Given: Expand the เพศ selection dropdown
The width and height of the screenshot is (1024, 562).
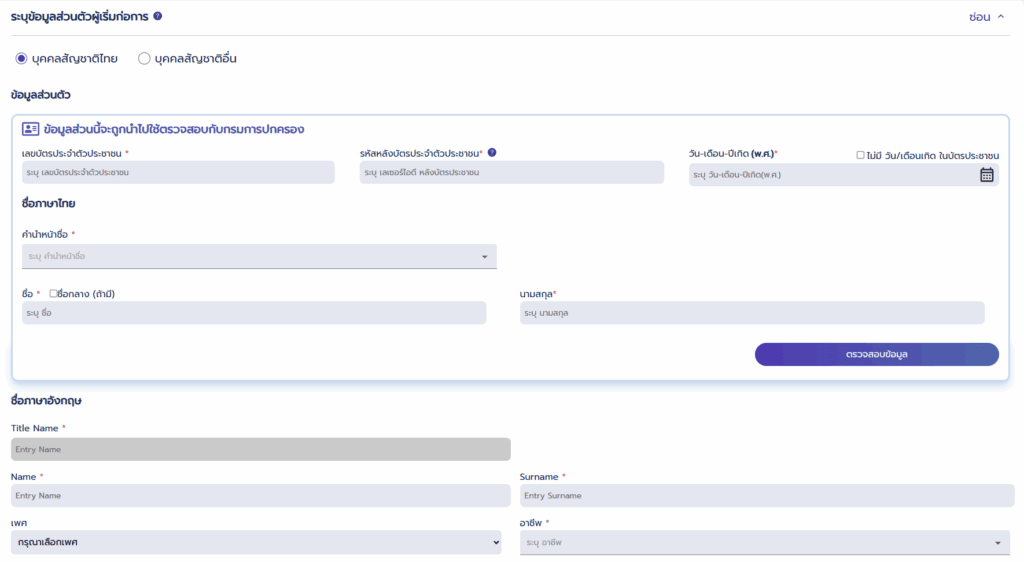Looking at the screenshot, I should [256, 542].
